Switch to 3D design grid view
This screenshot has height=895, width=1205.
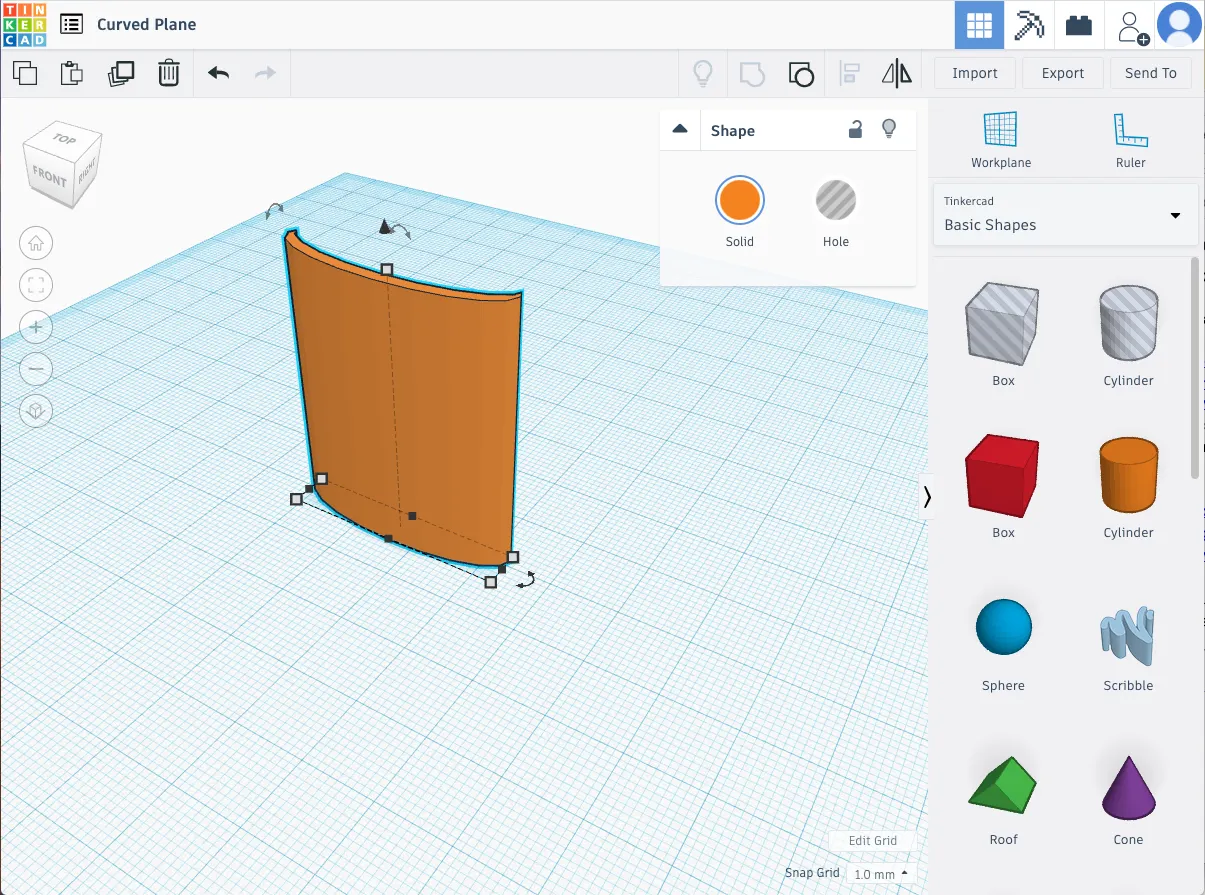coord(979,25)
